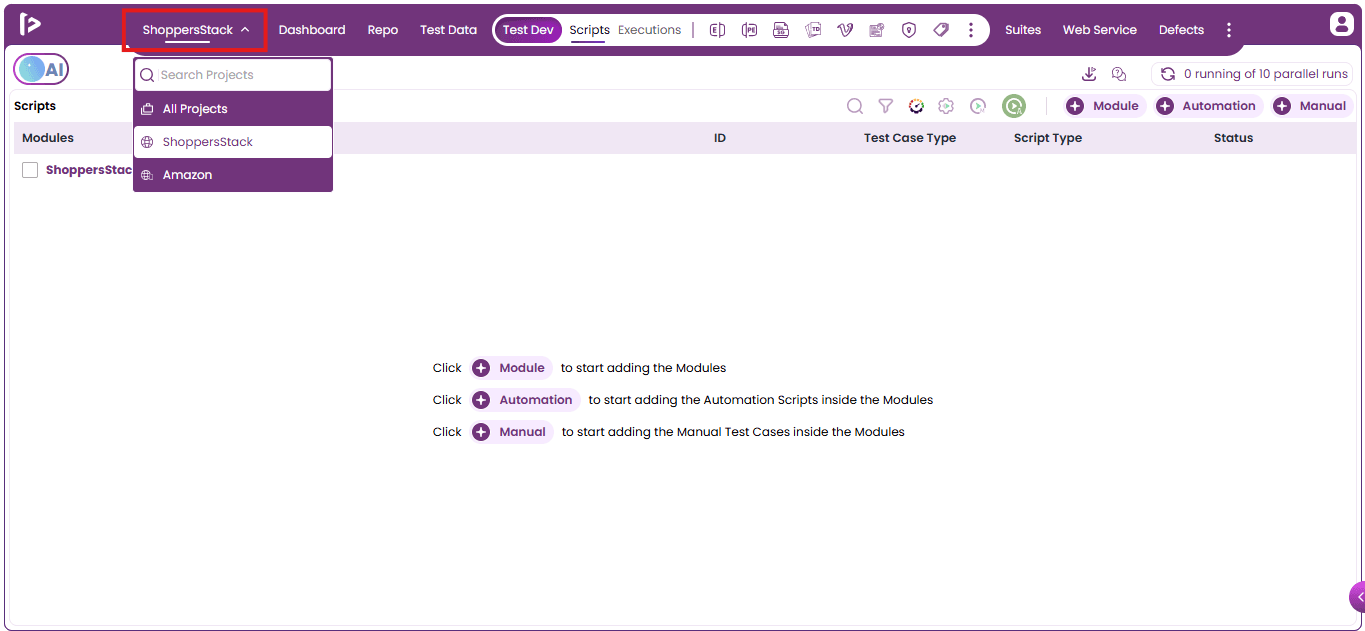This screenshot has height=631, width=1365.
Task: Check the ShoppersStack module checkbox
Action: (30, 170)
